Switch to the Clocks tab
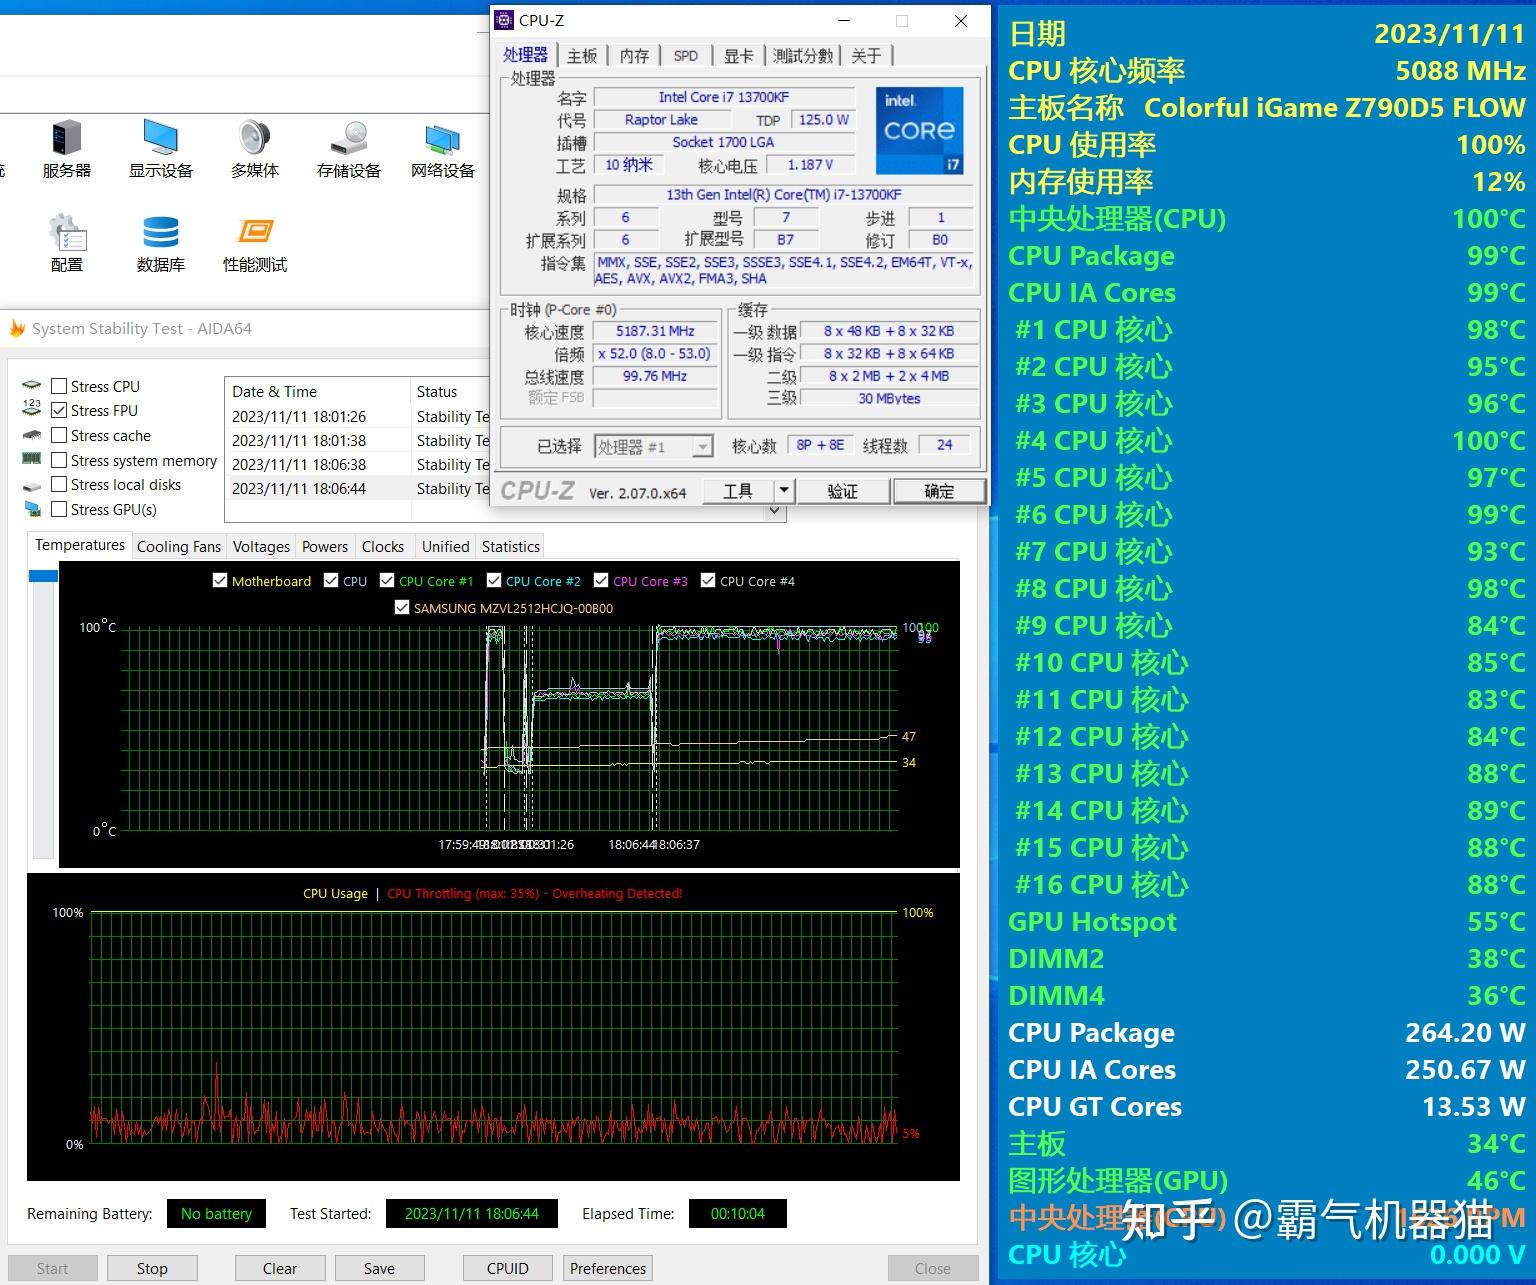This screenshot has width=1536, height=1285. (x=383, y=546)
